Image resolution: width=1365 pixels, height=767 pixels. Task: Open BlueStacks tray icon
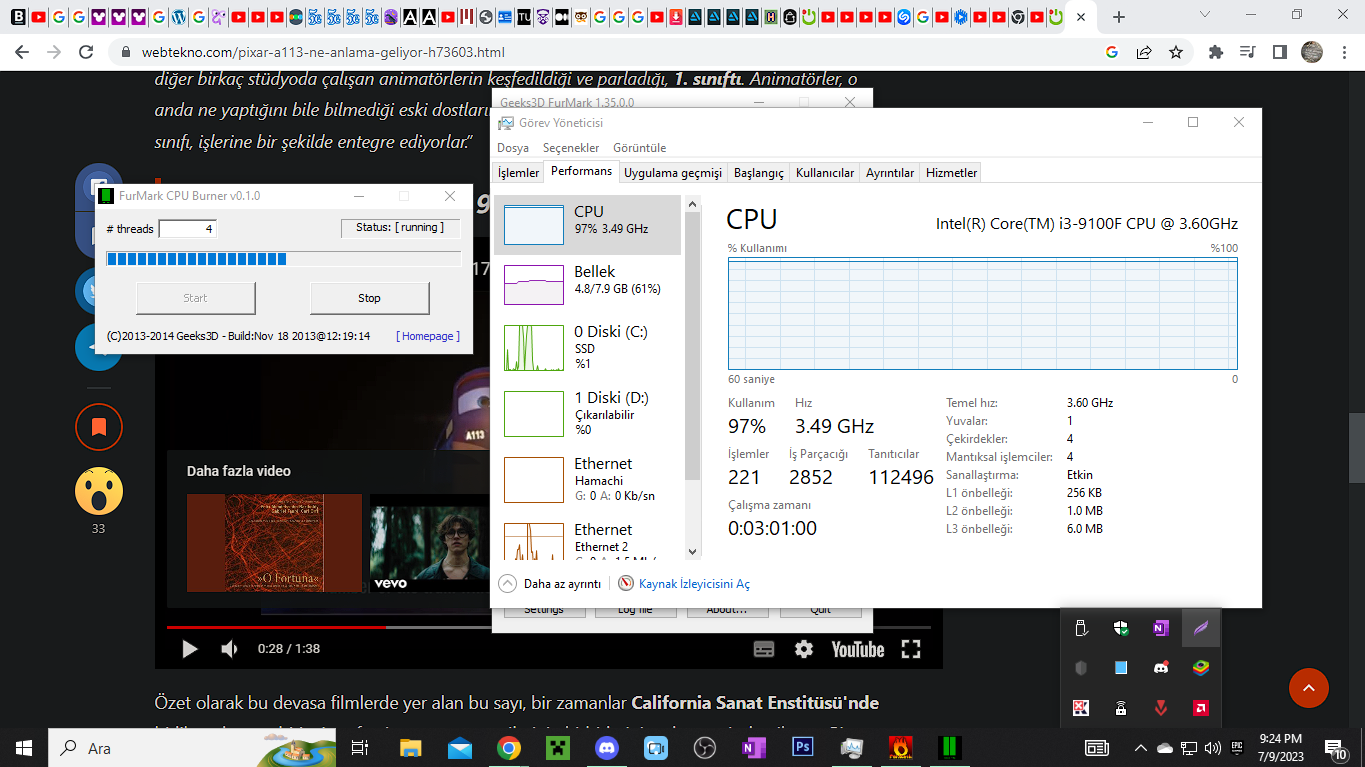1201,667
